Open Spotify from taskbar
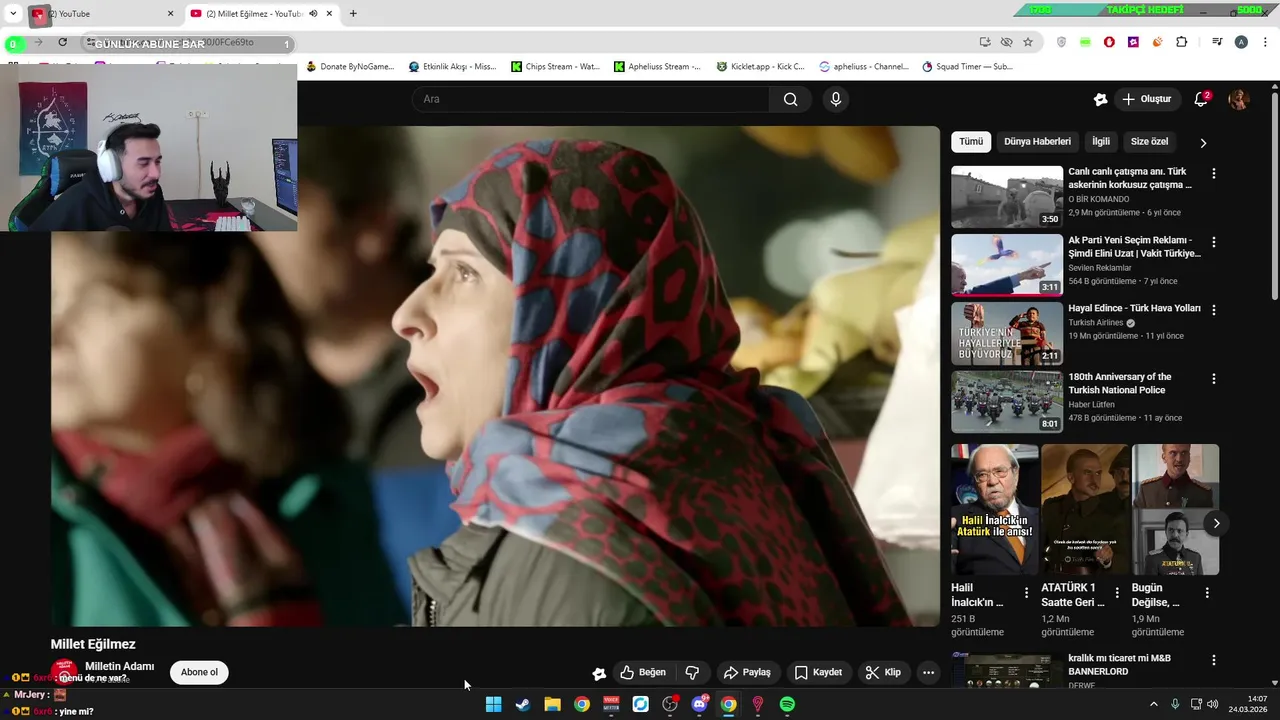Viewport: 1280px width, 720px height. coord(787,704)
